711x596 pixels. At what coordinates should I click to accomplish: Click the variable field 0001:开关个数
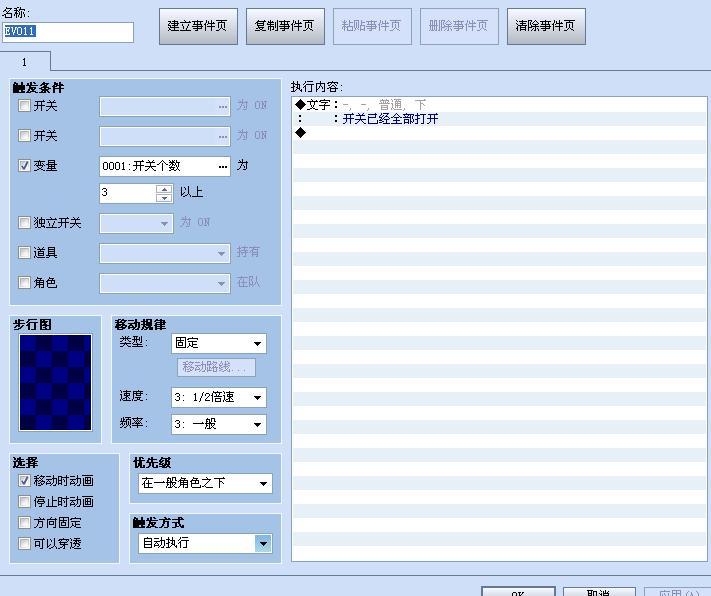click(165, 166)
